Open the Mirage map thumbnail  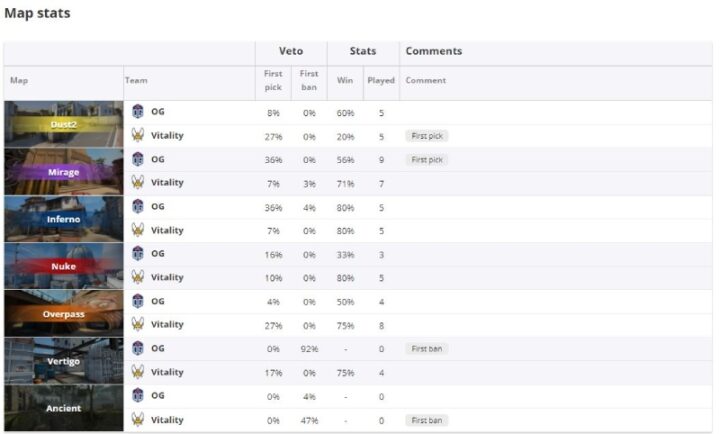pos(63,171)
